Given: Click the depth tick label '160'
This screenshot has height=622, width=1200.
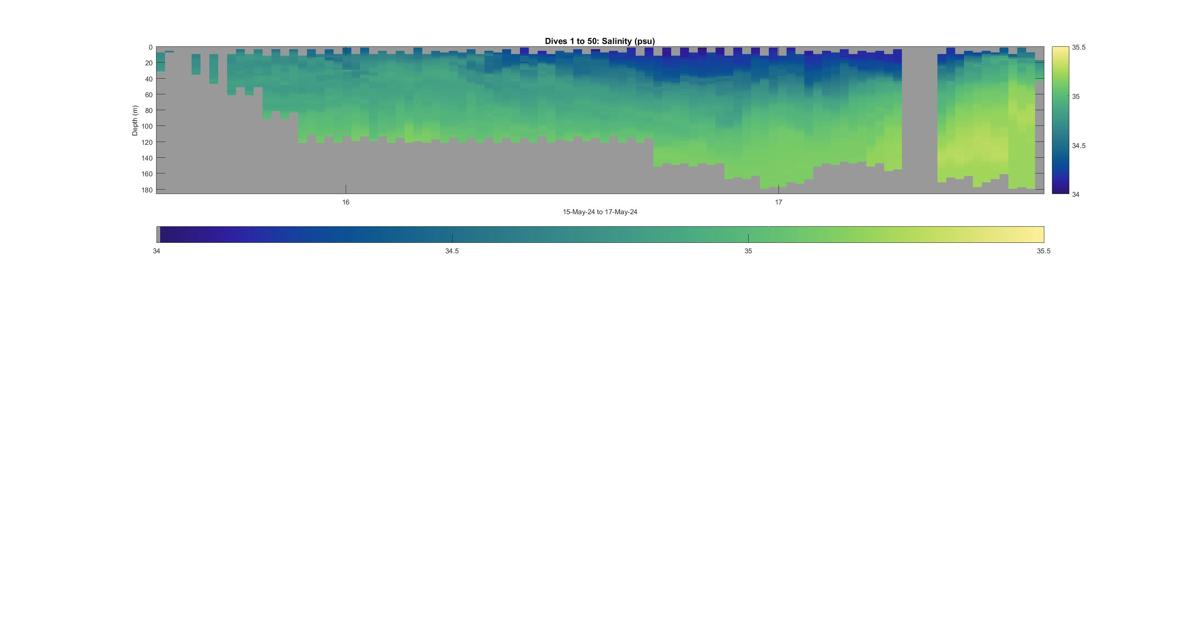Looking at the screenshot, I should coord(146,174).
